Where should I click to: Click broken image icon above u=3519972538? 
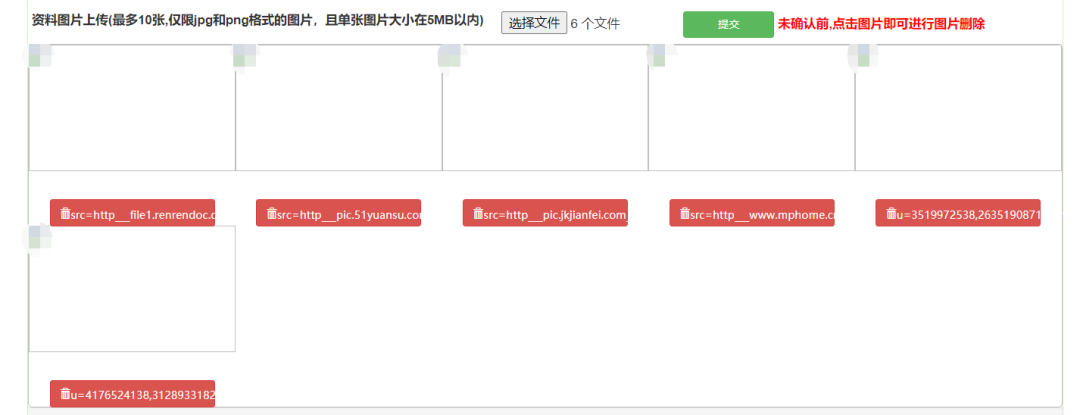(863, 56)
